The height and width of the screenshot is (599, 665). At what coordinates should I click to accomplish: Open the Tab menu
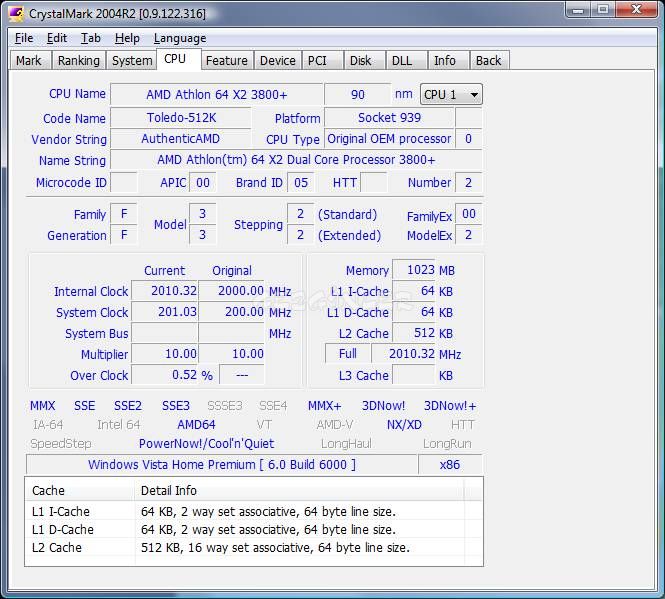91,38
